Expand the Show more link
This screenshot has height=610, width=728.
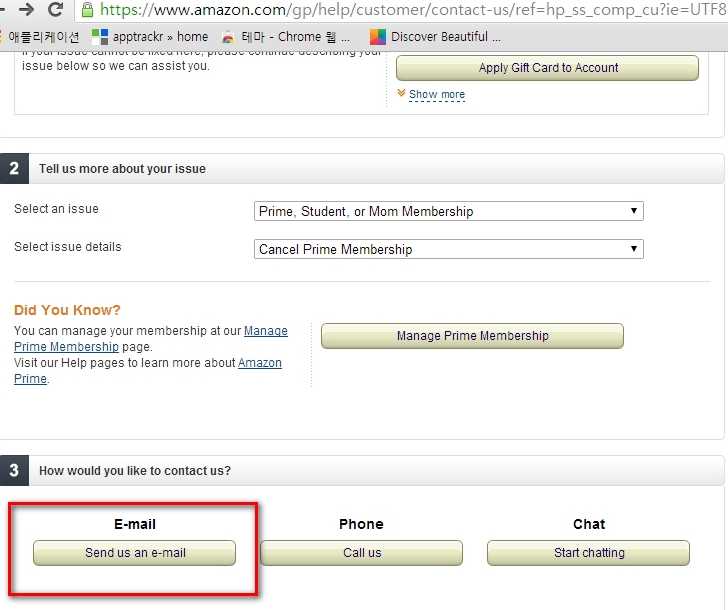[x=436, y=94]
